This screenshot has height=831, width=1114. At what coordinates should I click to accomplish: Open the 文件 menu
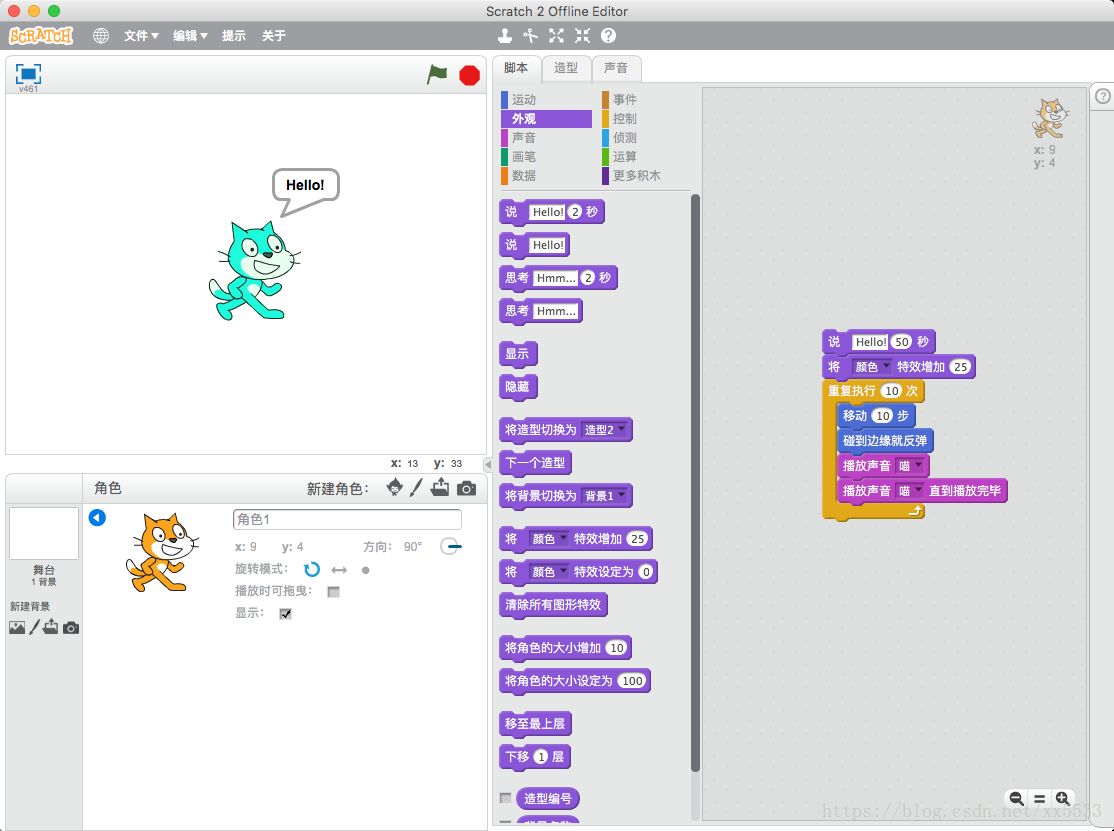coord(141,36)
